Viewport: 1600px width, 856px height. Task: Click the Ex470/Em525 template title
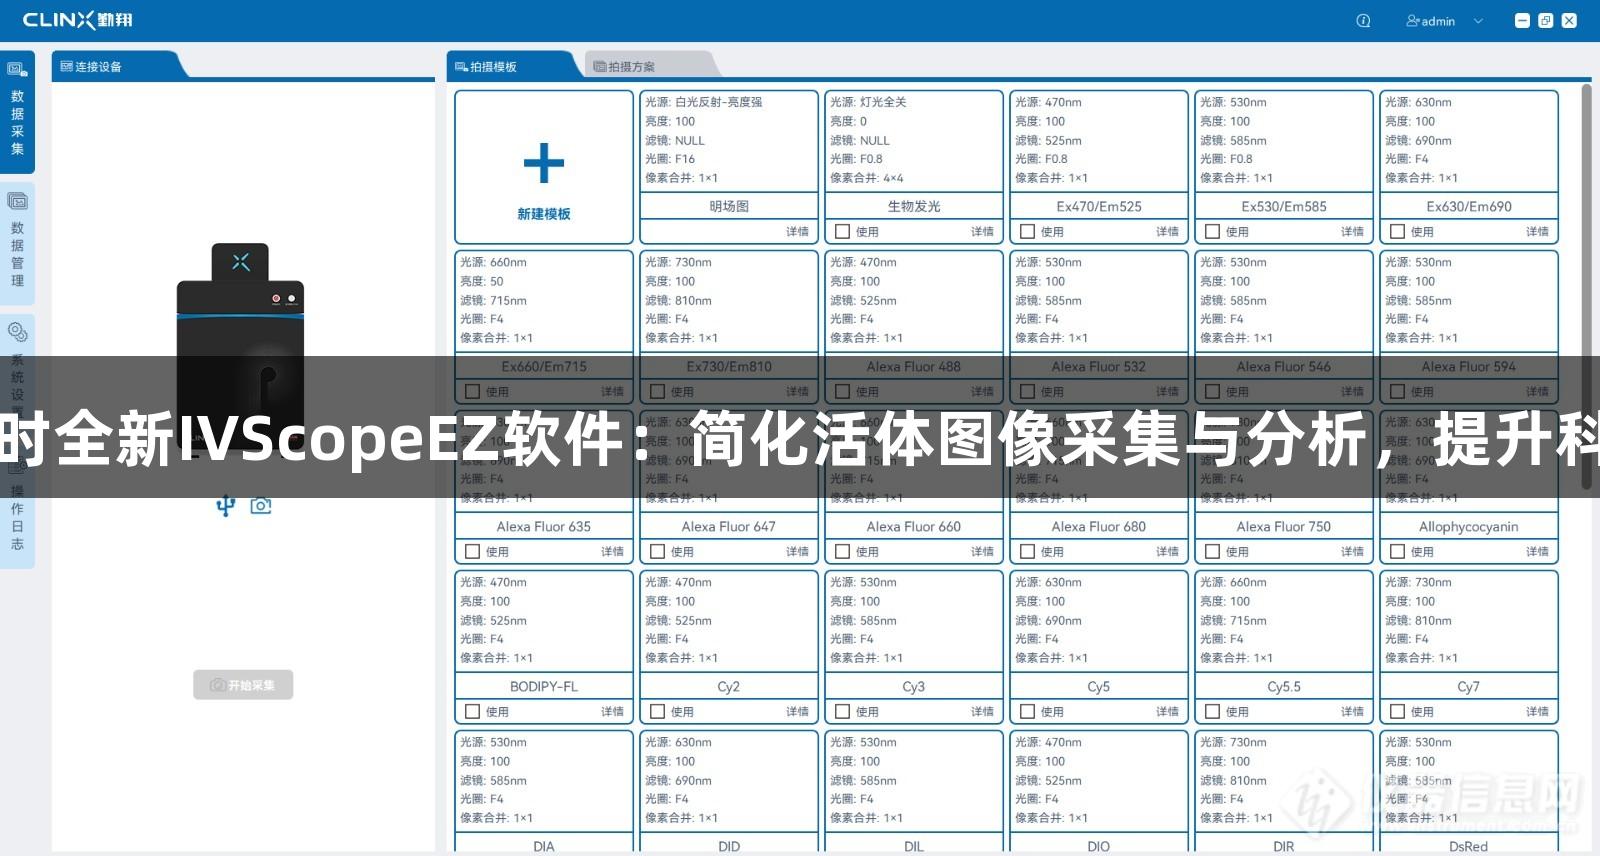(1099, 206)
